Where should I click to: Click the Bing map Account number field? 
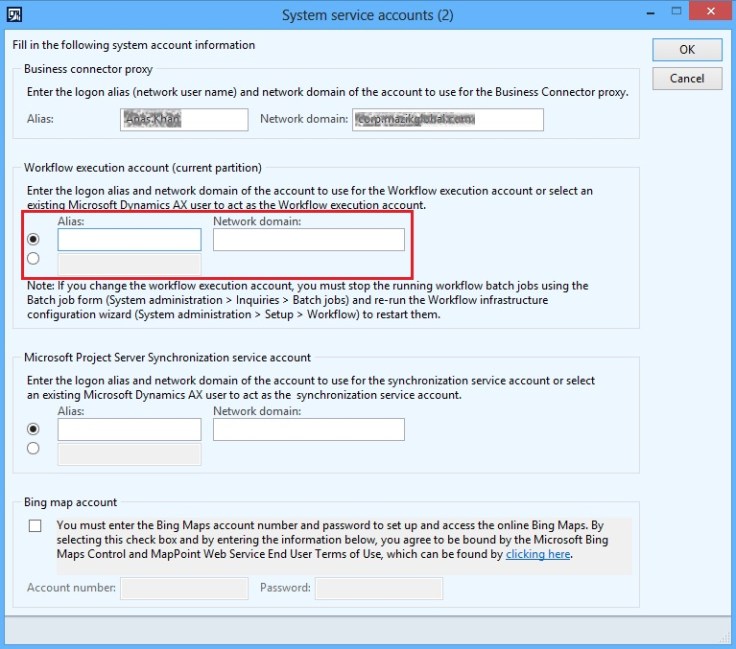[184, 588]
